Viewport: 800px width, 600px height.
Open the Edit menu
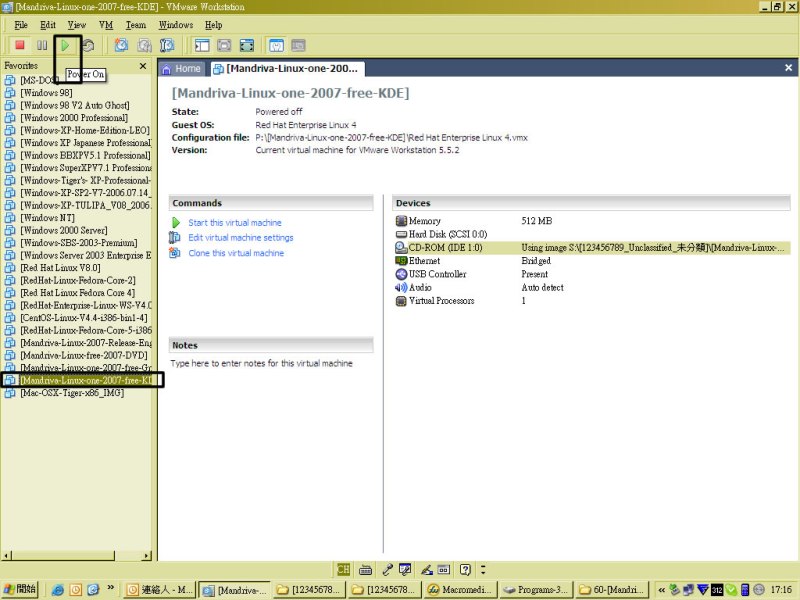[48, 25]
